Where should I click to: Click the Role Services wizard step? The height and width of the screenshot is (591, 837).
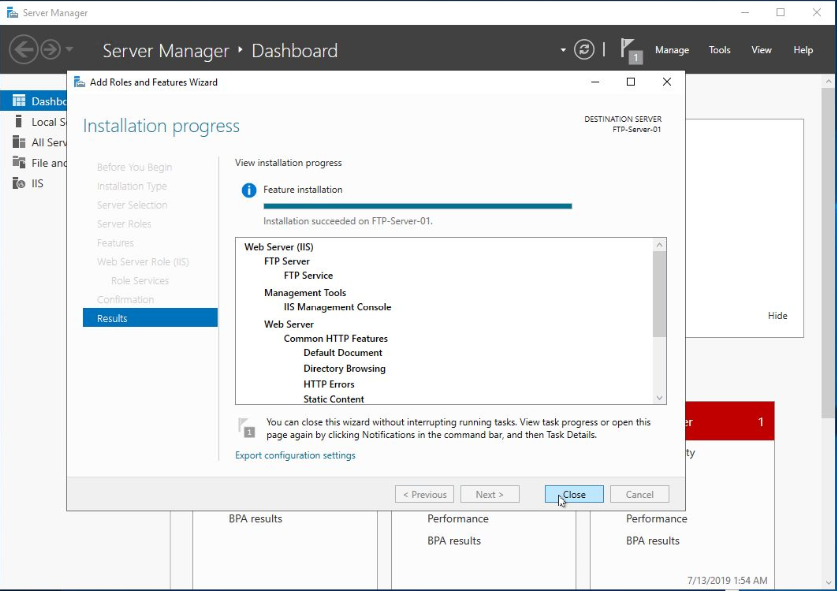(x=140, y=280)
